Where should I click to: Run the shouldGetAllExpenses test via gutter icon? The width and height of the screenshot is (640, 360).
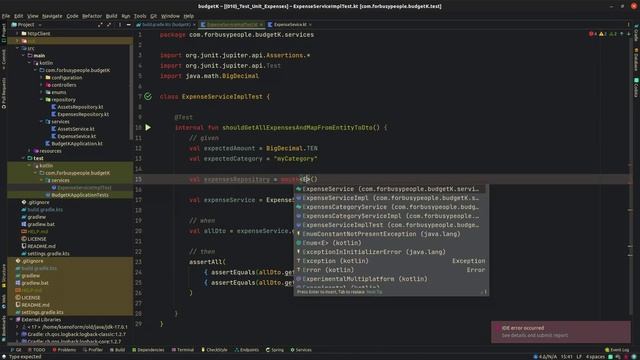click(148, 127)
